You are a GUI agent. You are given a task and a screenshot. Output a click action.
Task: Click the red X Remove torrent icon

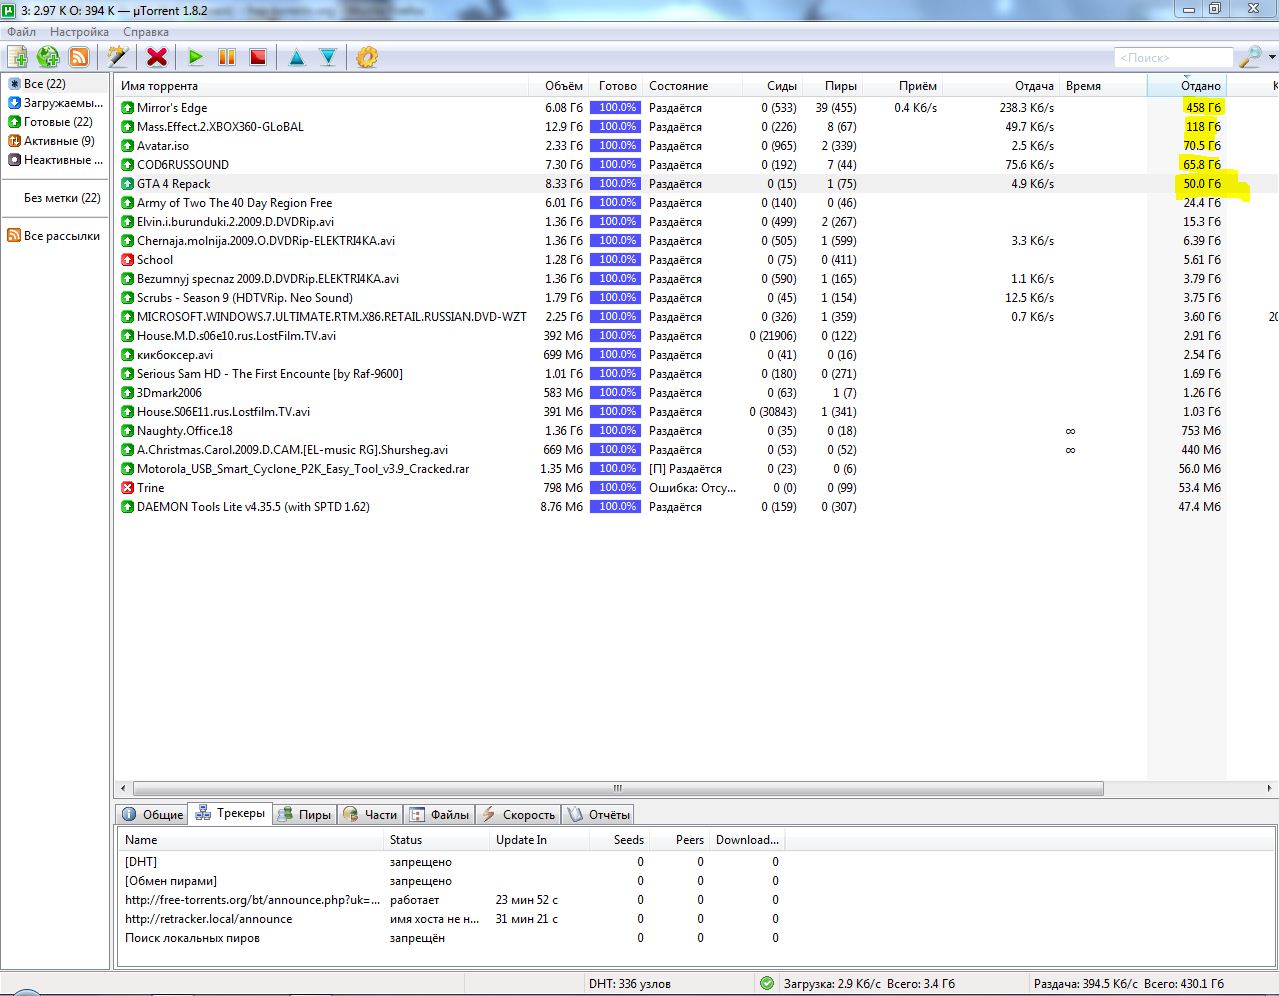coord(157,57)
